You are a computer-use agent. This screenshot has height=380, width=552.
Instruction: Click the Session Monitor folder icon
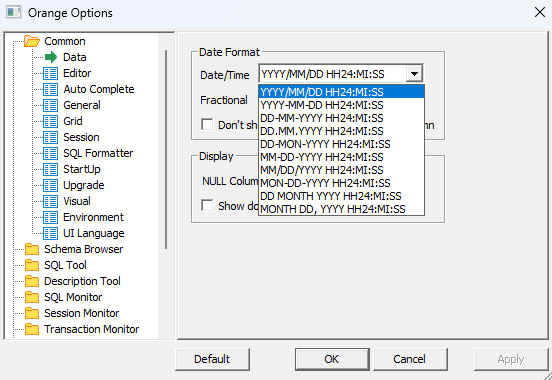(x=32, y=313)
